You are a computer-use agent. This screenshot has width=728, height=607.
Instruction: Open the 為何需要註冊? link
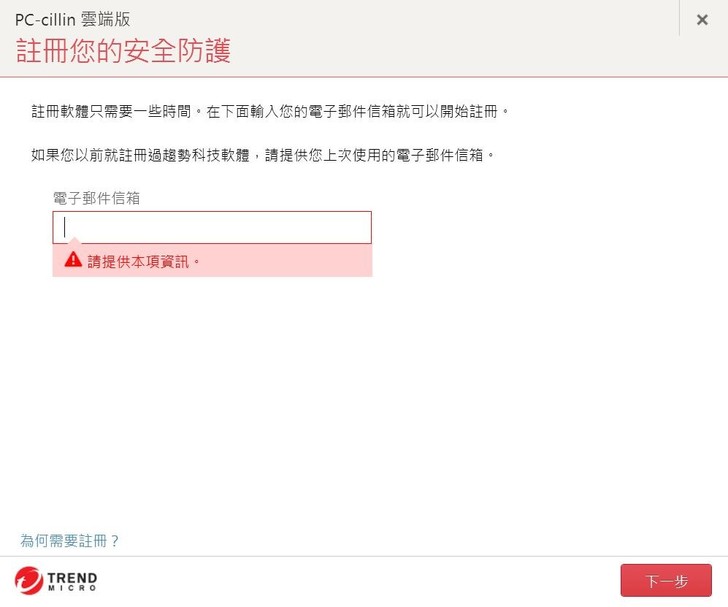click(x=70, y=541)
